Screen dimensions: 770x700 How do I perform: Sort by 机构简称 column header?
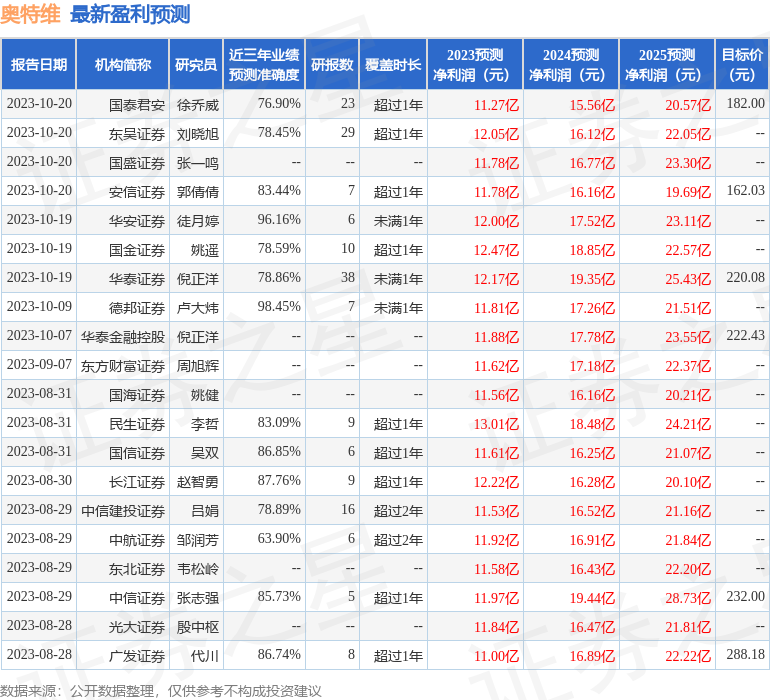(123, 65)
